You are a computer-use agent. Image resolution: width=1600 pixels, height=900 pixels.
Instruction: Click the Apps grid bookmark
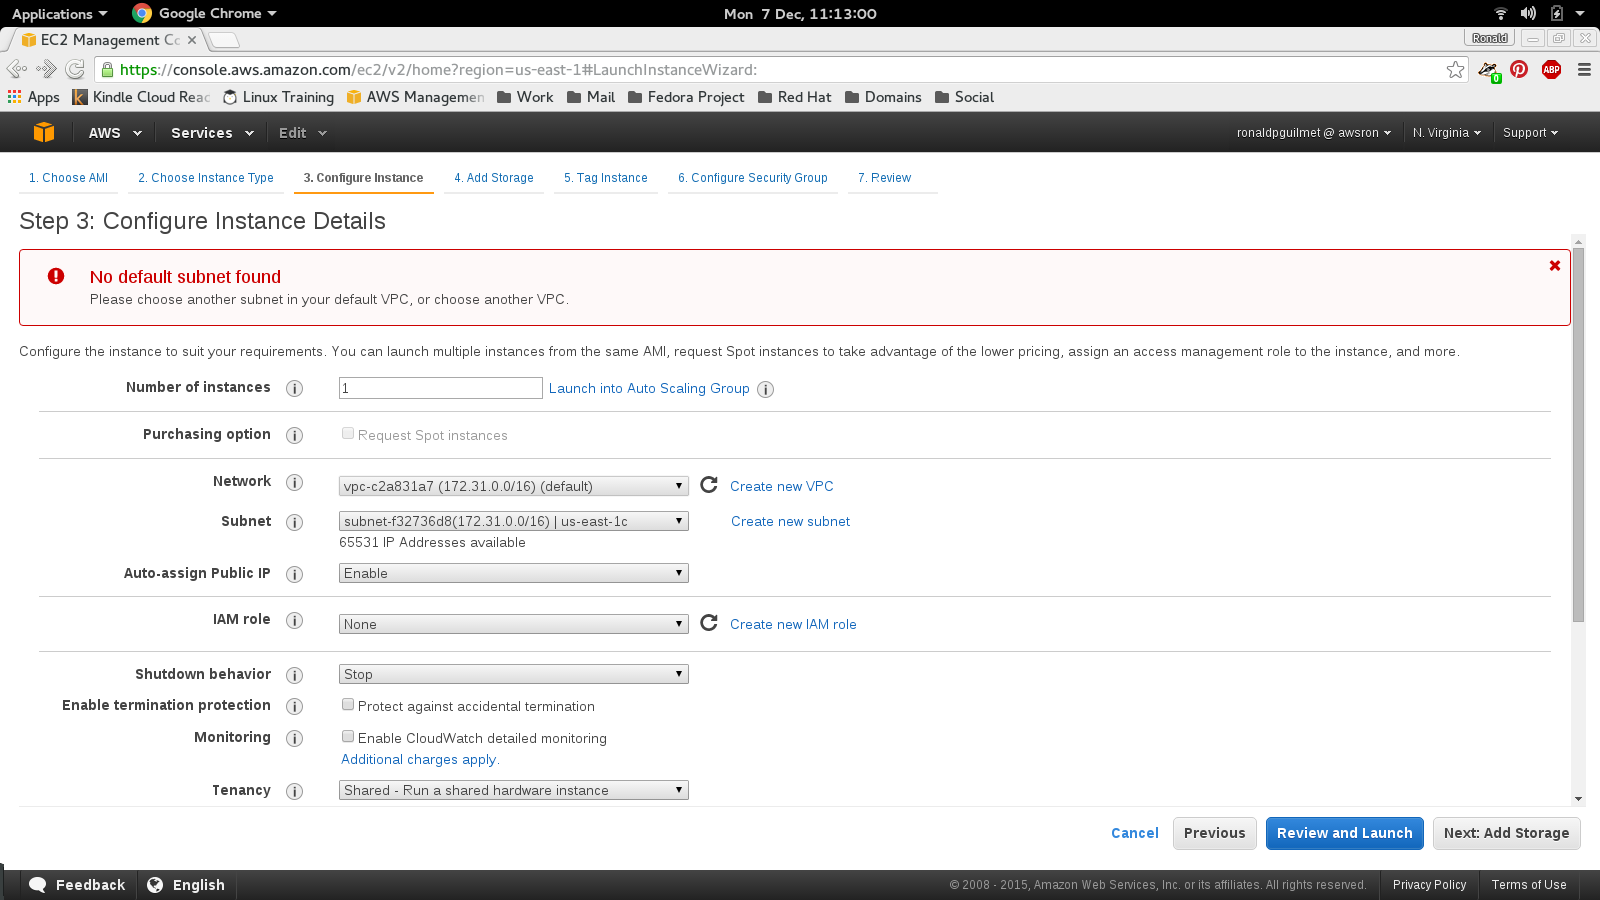(x=34, y=97)
